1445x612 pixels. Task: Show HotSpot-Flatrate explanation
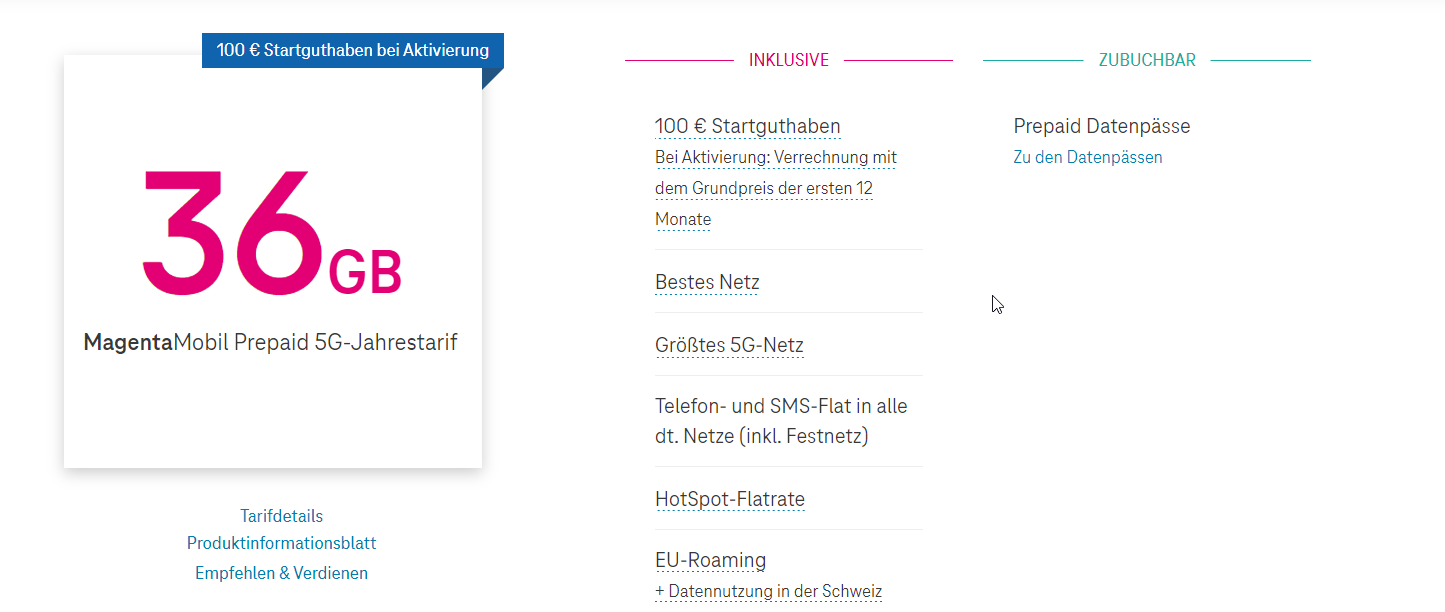pos(730,499)
